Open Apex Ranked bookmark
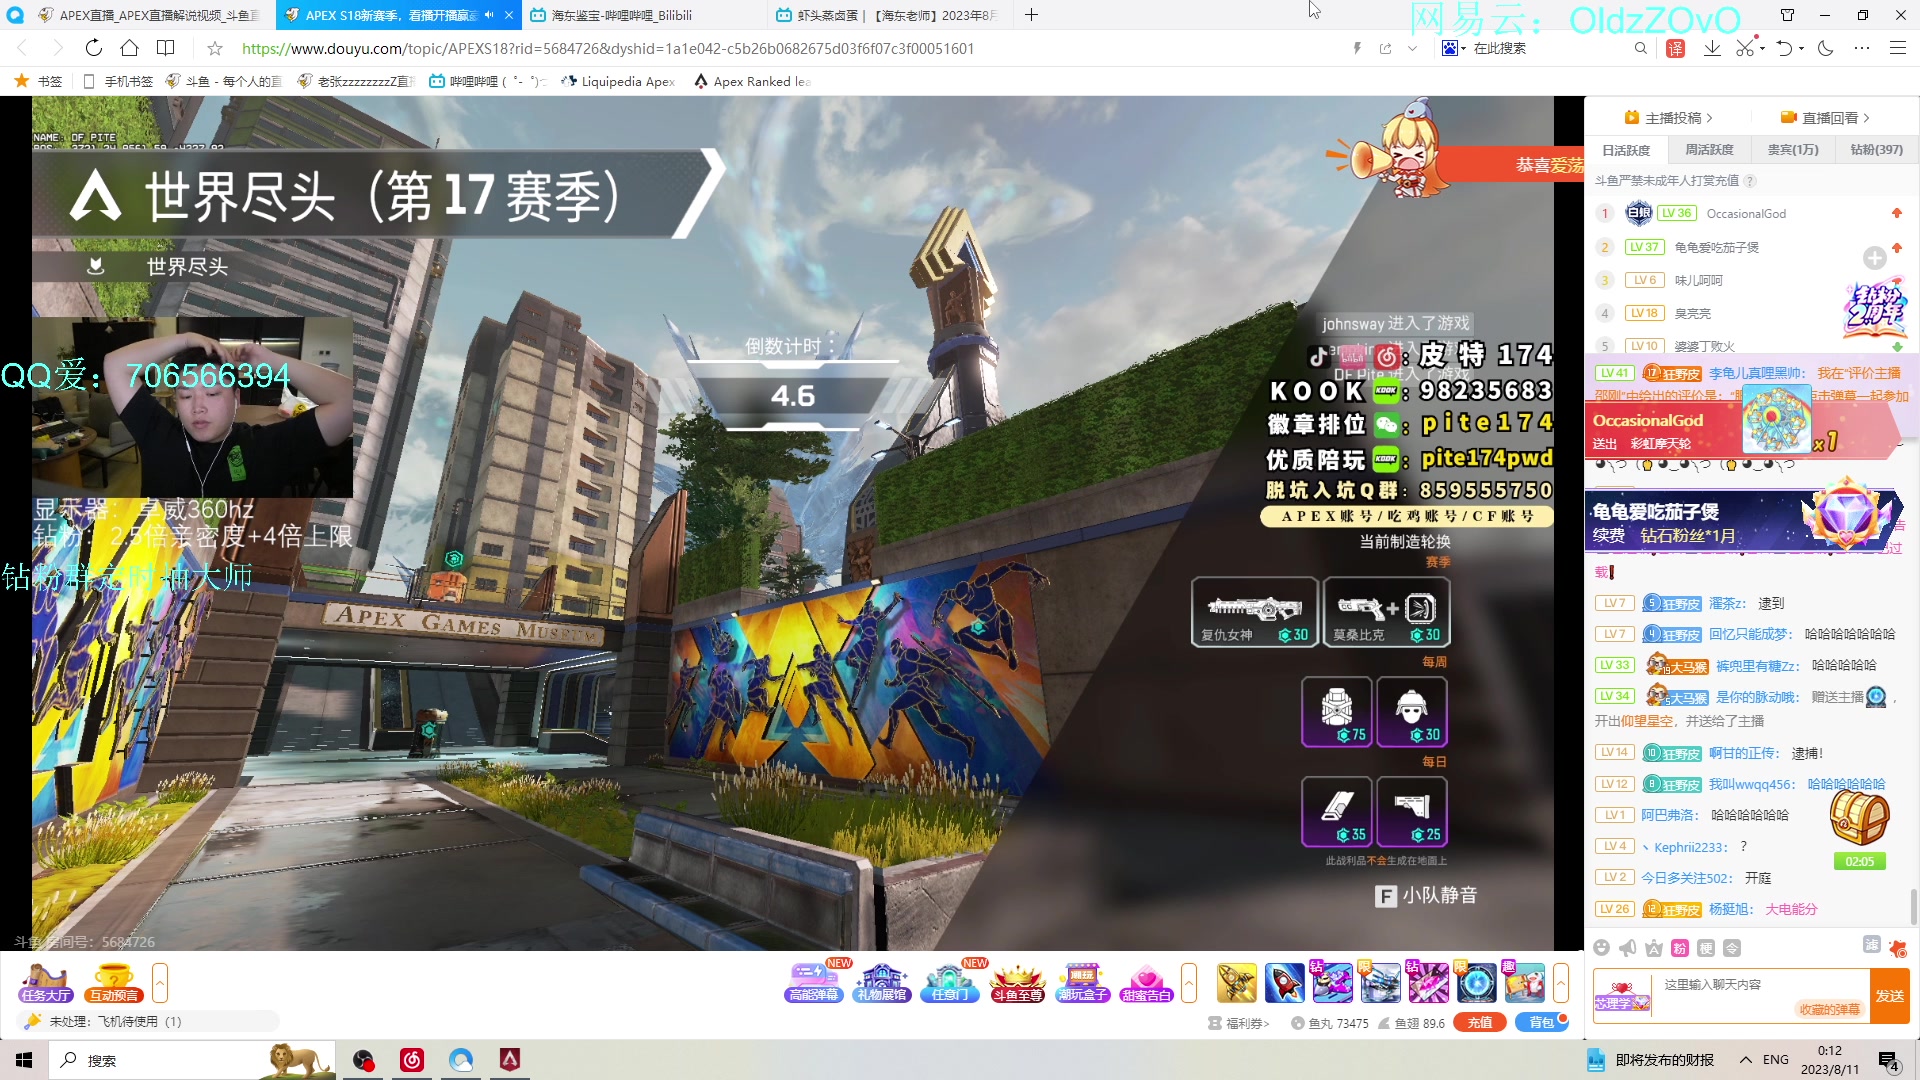1920x1080 pixels. [752, 81]
